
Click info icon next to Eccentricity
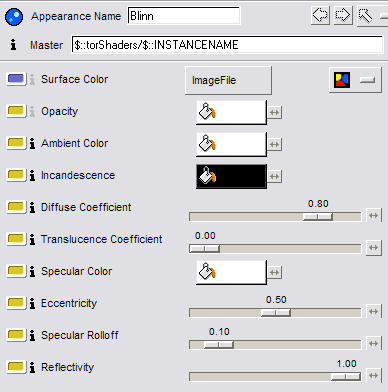coord(32,303)
